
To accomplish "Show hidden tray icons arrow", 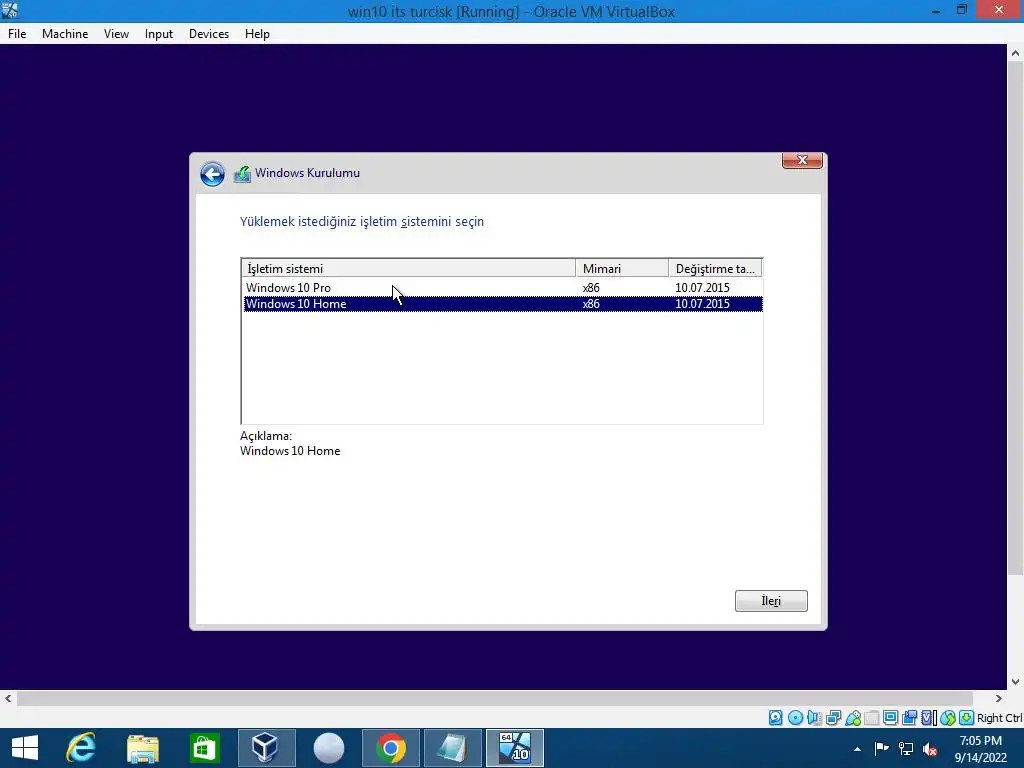I will point(857,749).
